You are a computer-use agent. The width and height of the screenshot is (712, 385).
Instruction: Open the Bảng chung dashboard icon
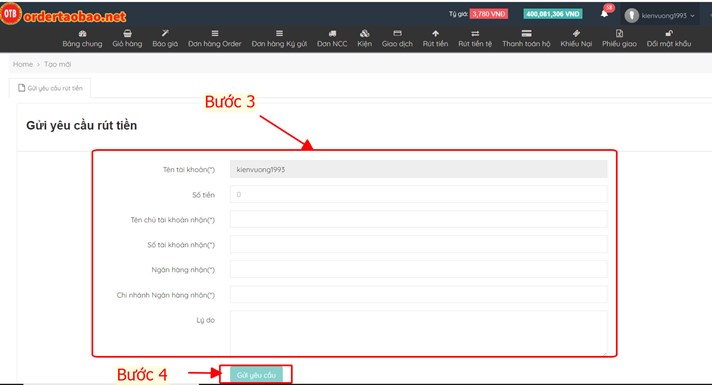(82, 34)
